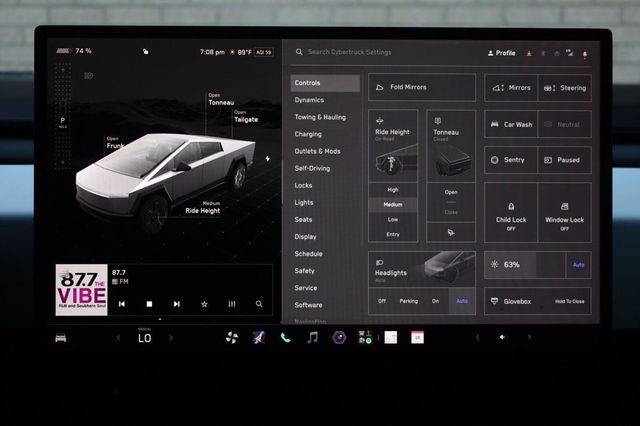Go to the Safety settings section

pos(304,271)
